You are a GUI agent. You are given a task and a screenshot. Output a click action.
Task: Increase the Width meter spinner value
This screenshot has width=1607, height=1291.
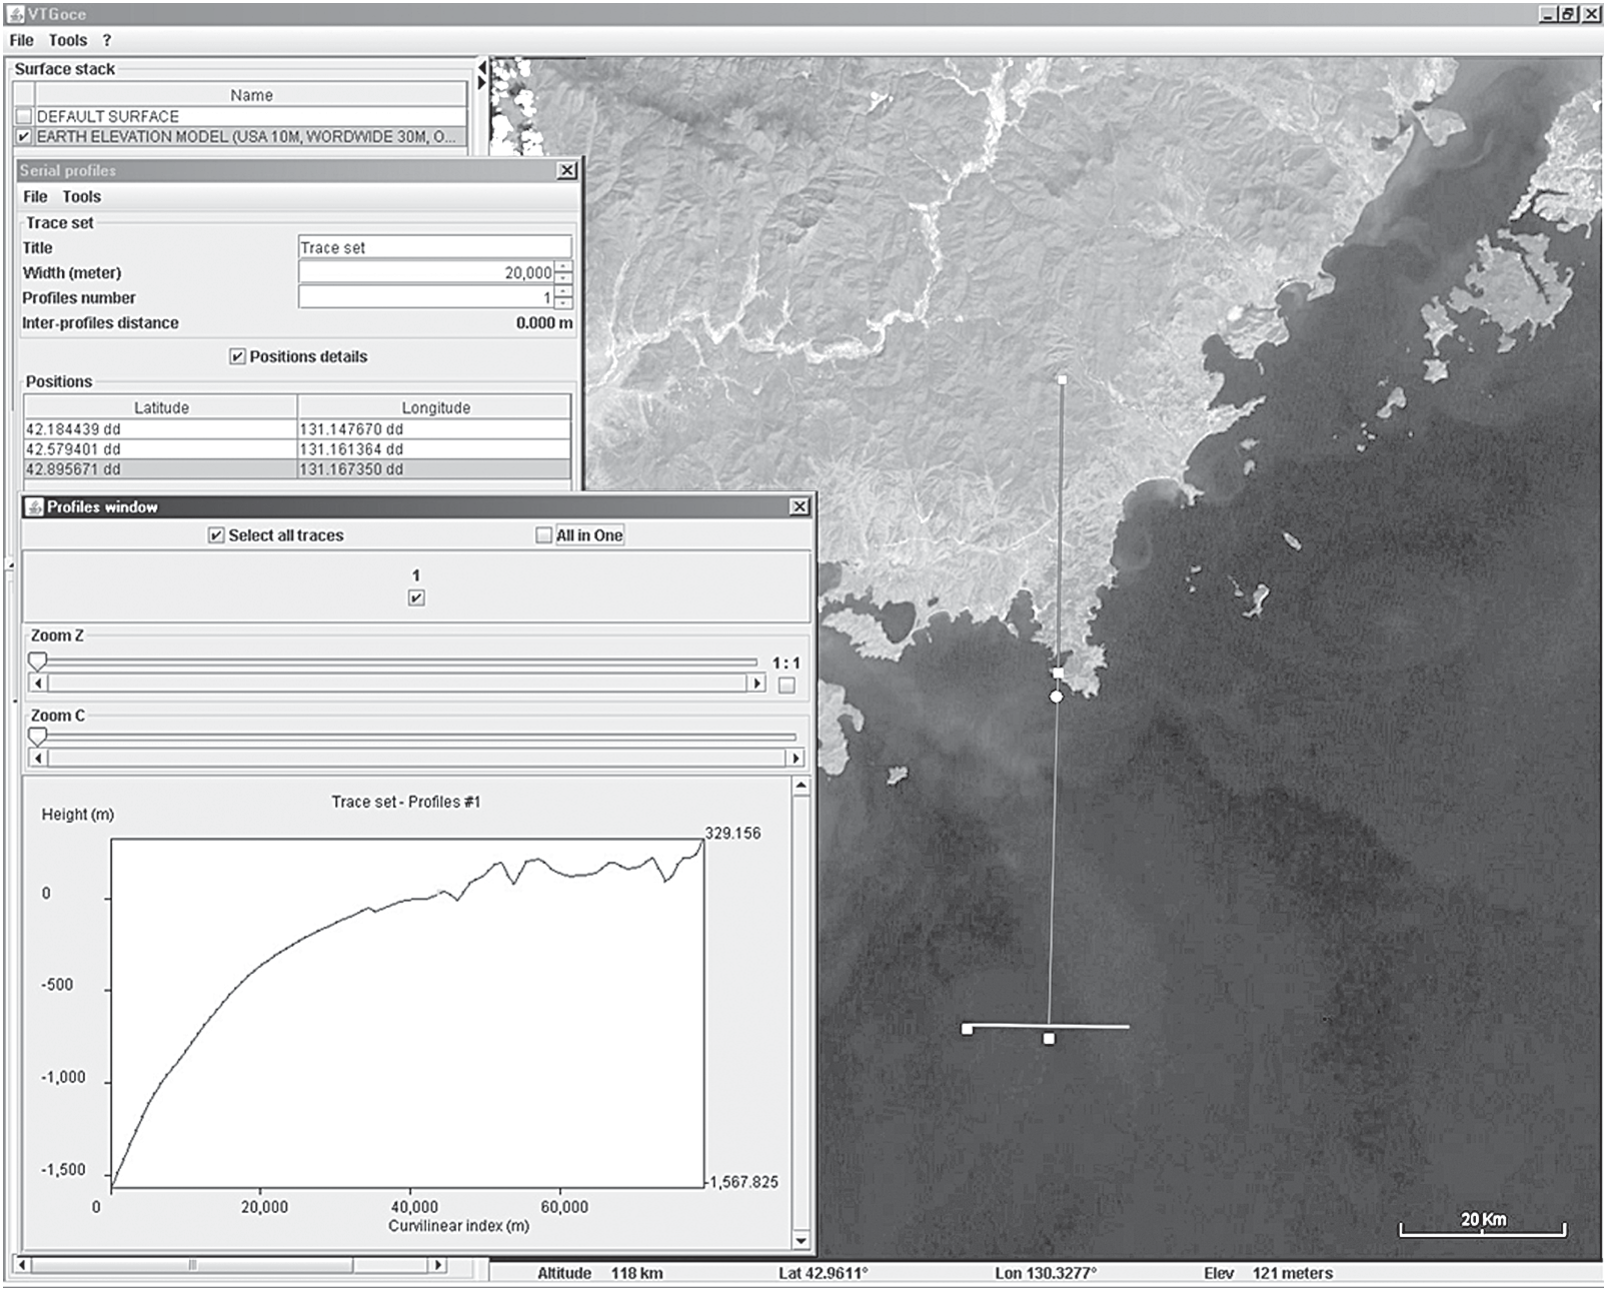click(x=564, y=267)
